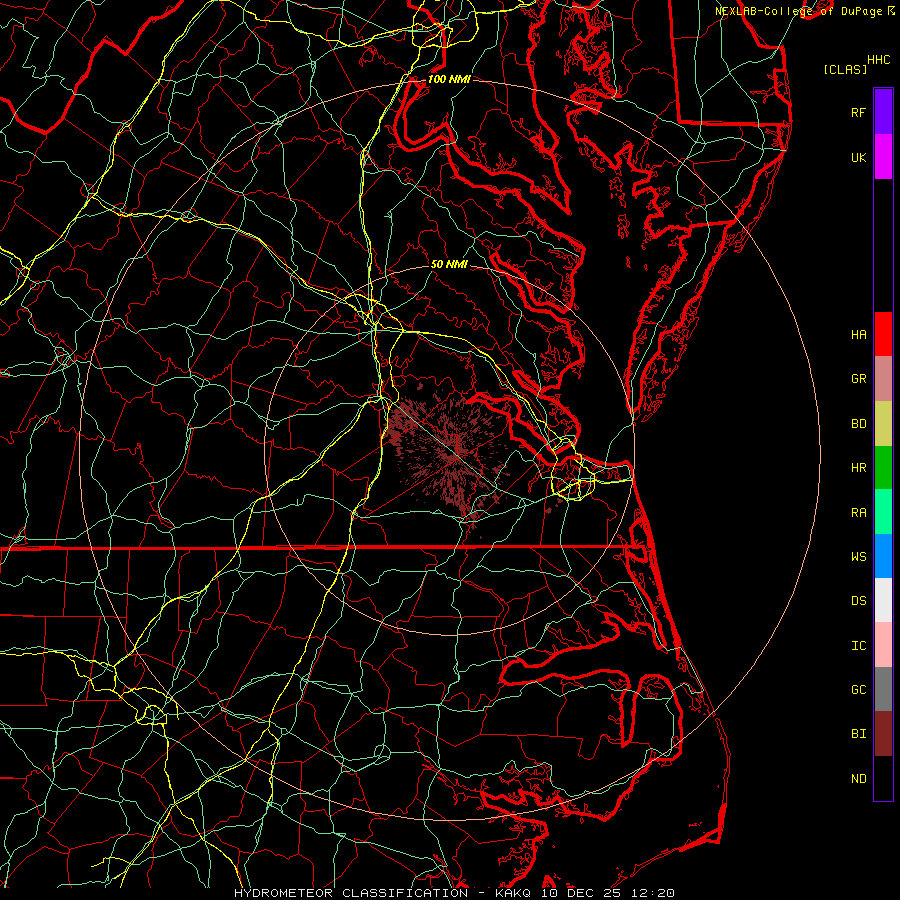The width and height of the screenshot is (900, 900).
Task: Click the HYDROMETEOR CLASSIFICATION title text
Action: (351, 893)
